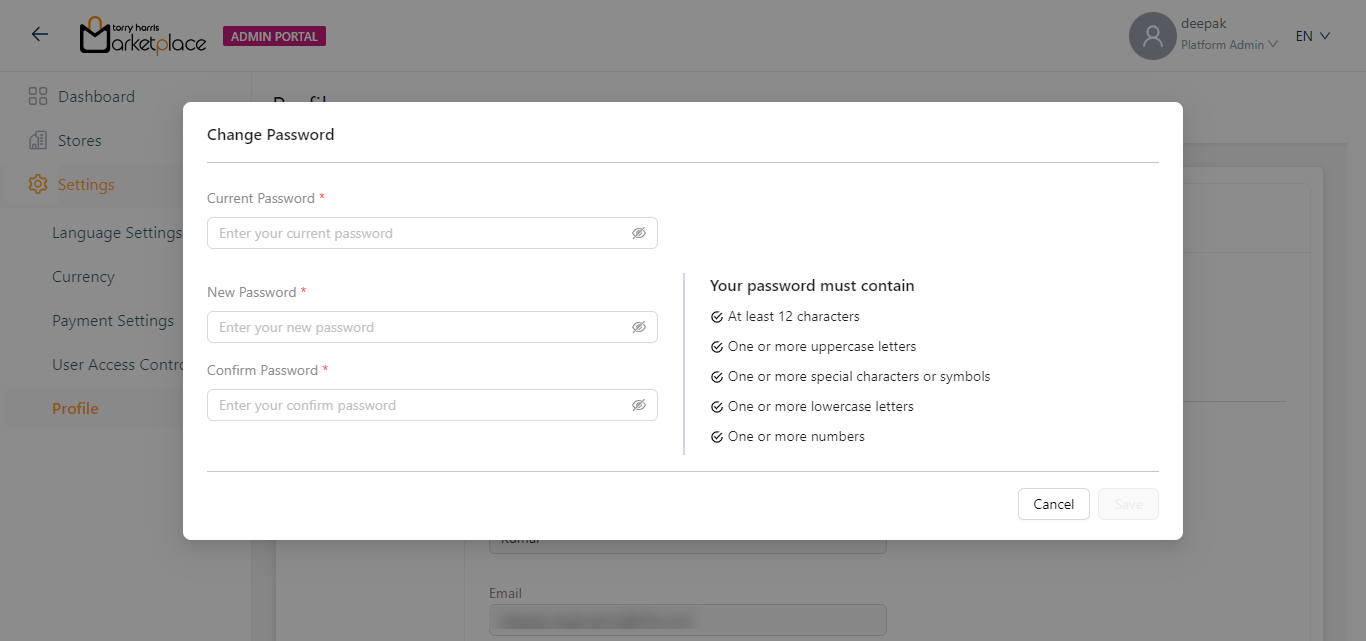This screenshot has height=641, width=1366.
Task: Click the back arrow icon
Action: (39, 35)
